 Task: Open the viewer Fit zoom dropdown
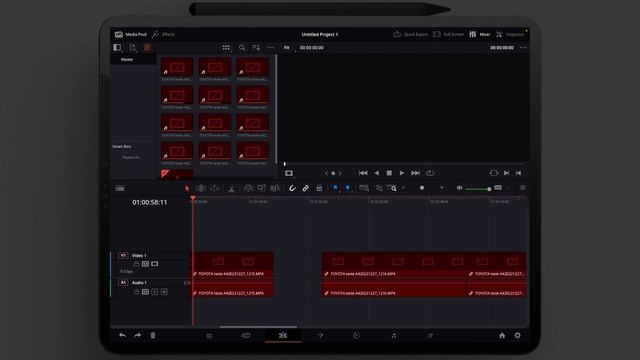click(287, 48)
